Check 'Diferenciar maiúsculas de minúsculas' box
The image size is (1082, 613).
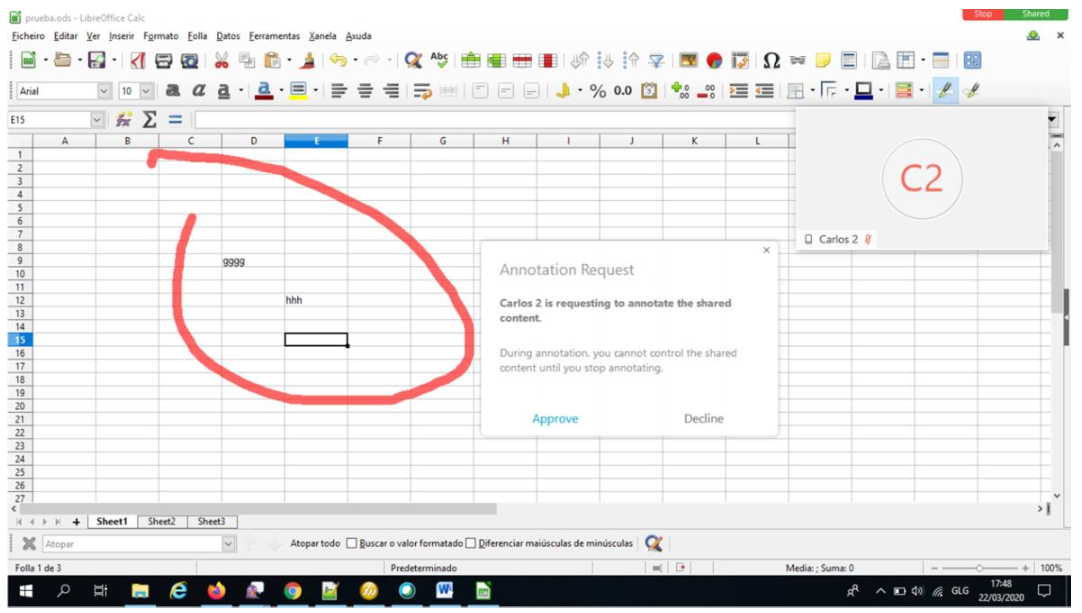tap(471, 543)
